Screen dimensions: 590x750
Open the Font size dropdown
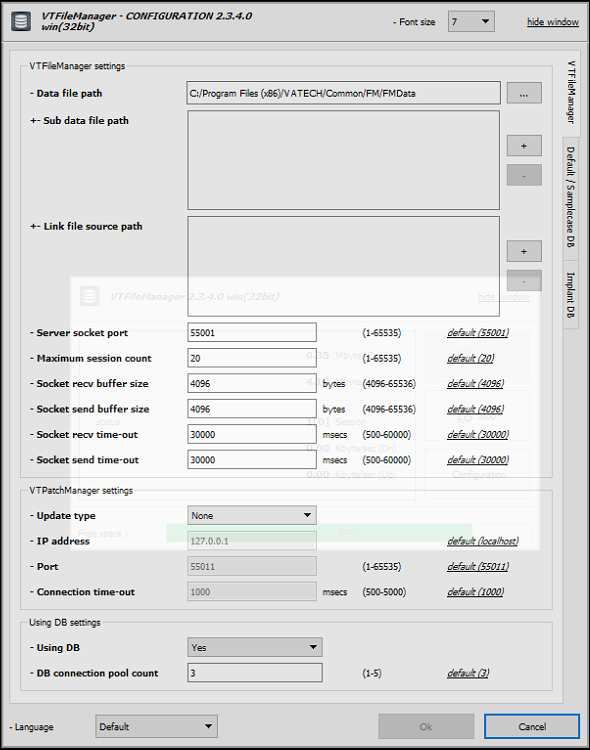point(471,22)
